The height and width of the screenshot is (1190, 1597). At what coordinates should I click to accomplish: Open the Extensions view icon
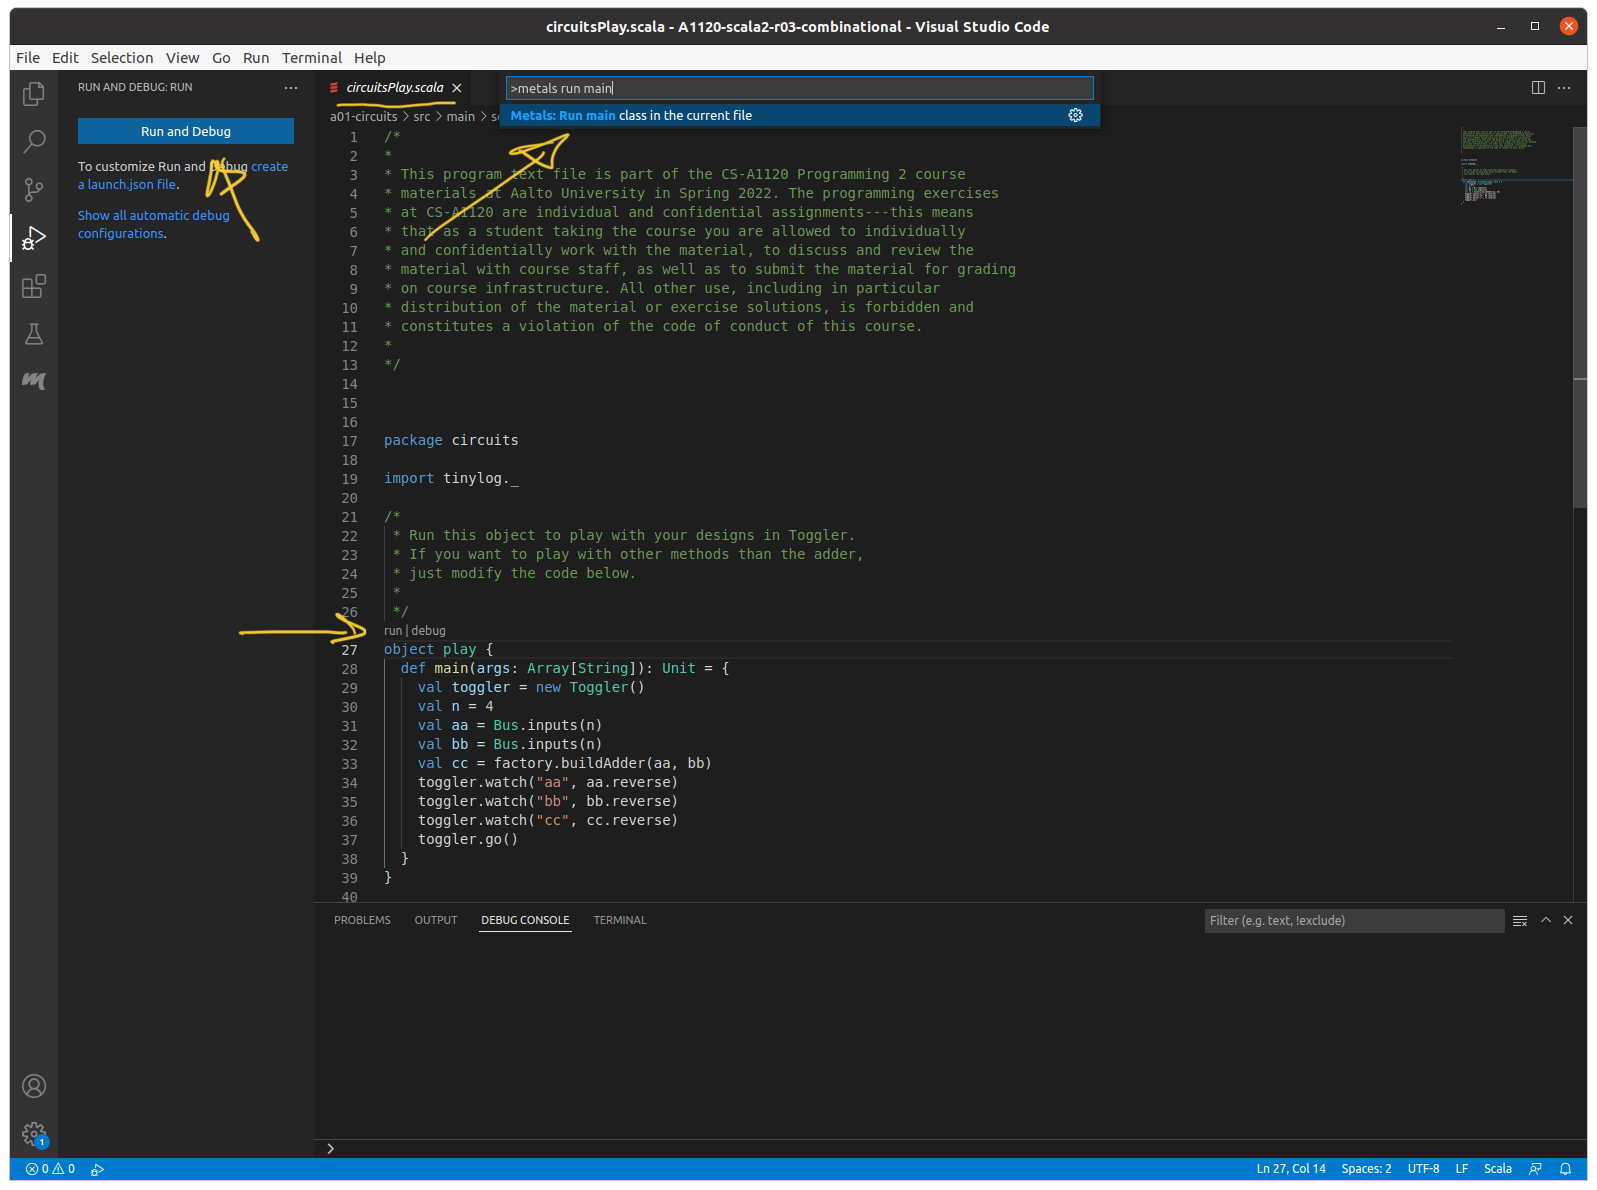(34, 287)
